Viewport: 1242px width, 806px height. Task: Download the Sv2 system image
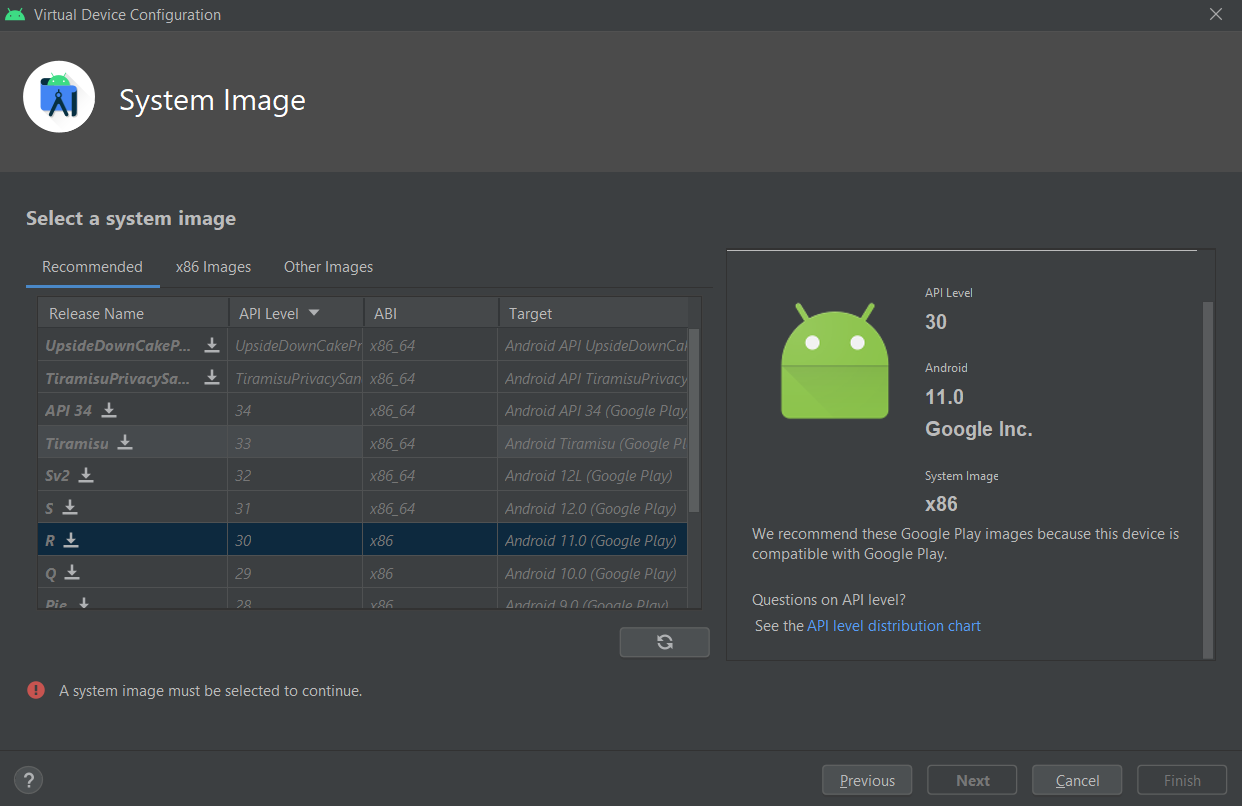tap(86, 475)
